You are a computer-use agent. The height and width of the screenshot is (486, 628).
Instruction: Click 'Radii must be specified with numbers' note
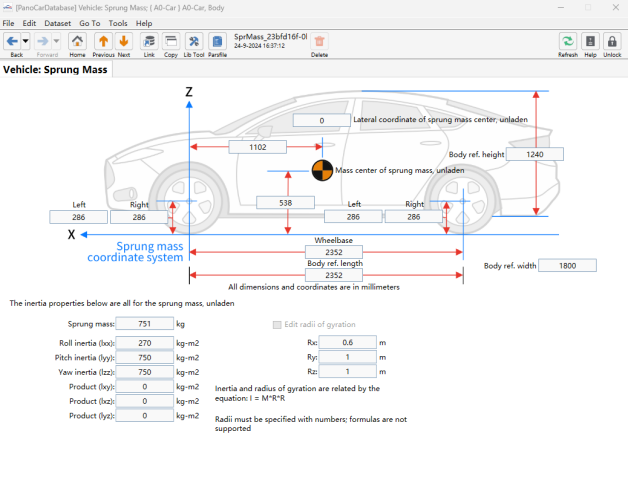311,423
